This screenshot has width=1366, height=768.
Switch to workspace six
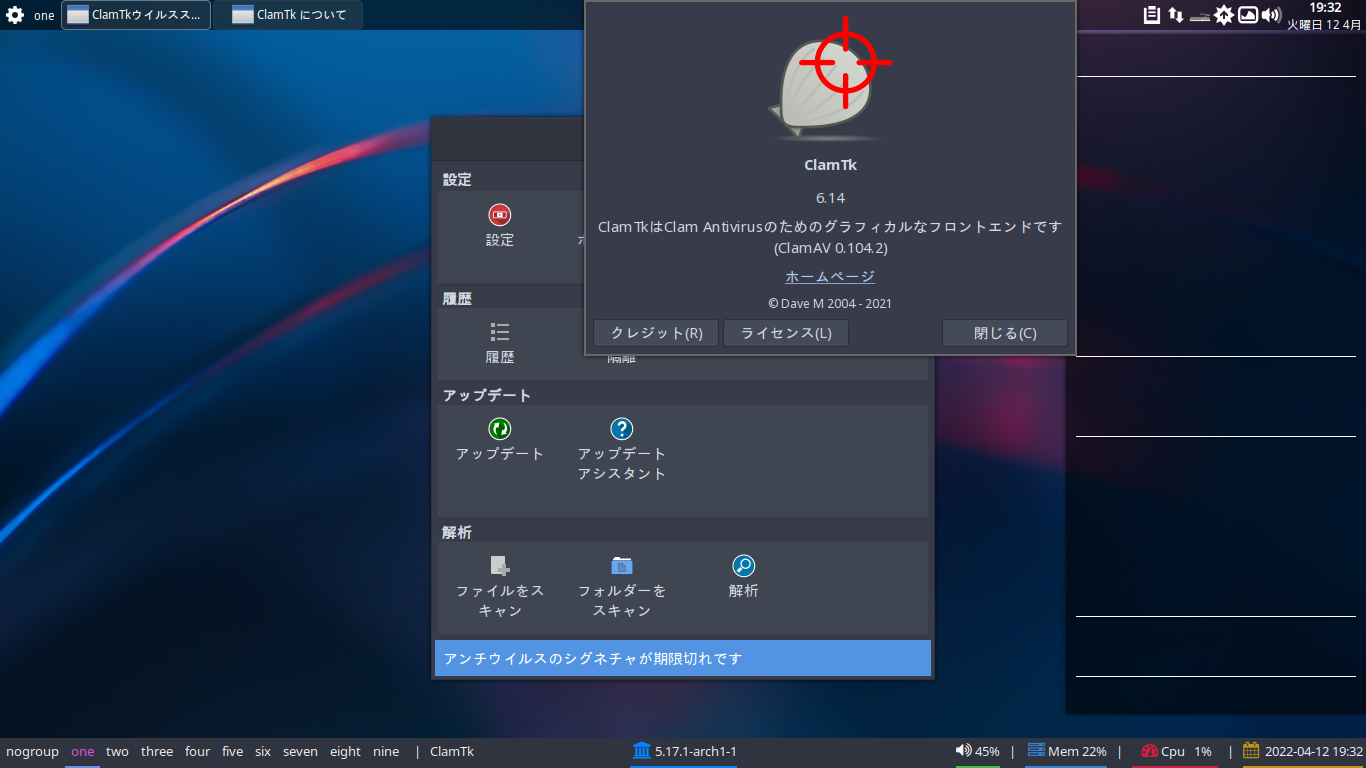click(263, 751)
